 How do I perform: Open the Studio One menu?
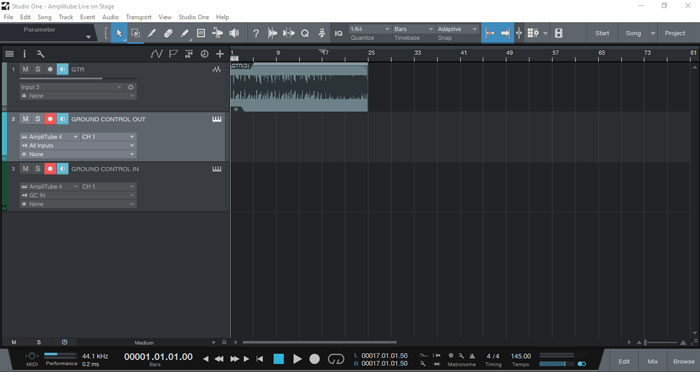coord(194,17)
